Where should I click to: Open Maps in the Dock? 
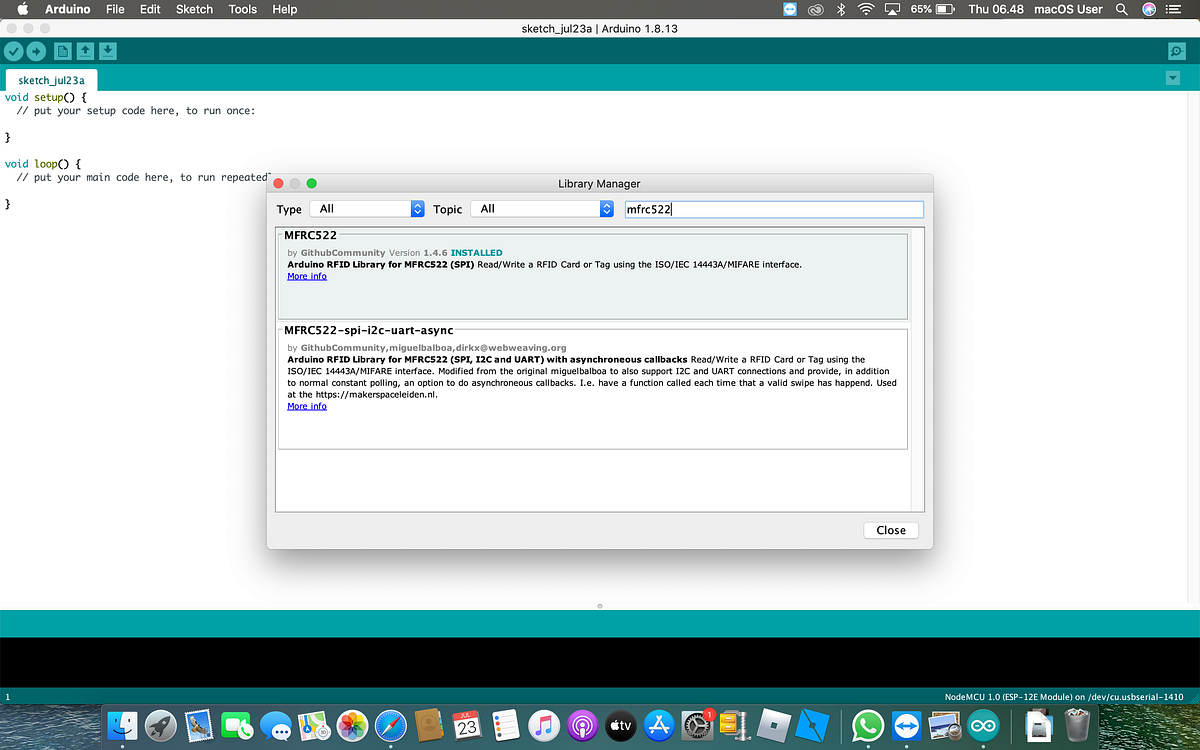click(x=314, y=726)
